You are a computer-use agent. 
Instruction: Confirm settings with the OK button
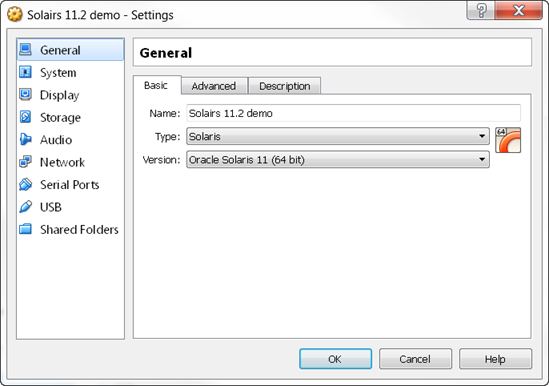[335, 359]
